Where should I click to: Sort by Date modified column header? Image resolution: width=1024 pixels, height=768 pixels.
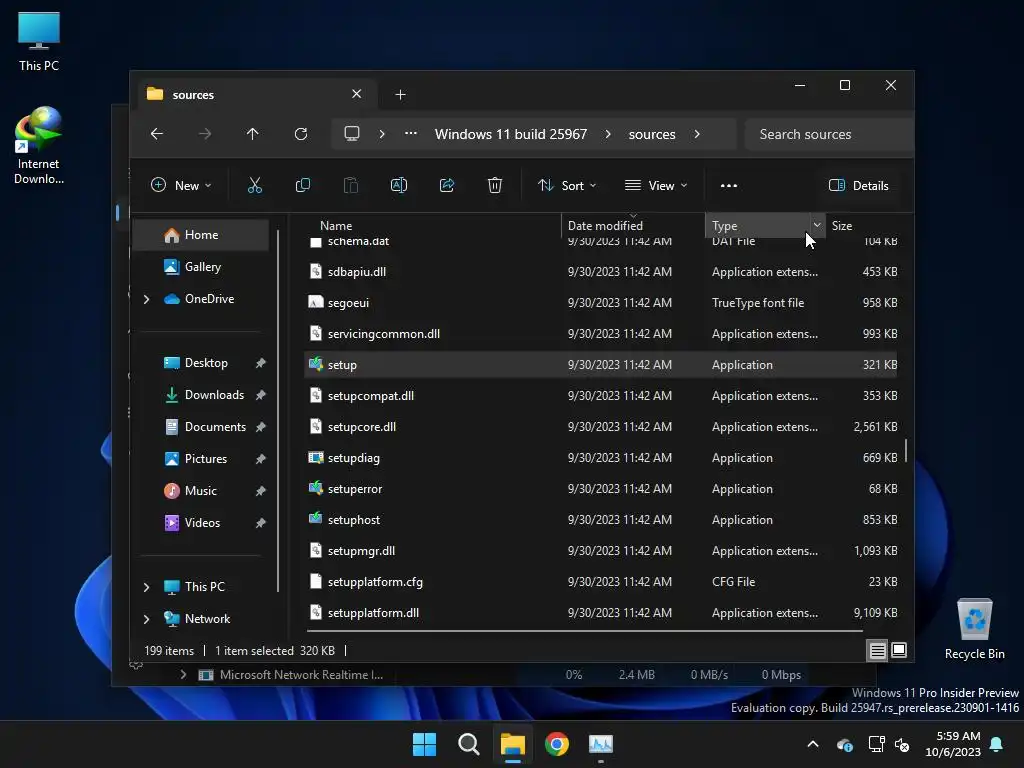tap(633, 225)
